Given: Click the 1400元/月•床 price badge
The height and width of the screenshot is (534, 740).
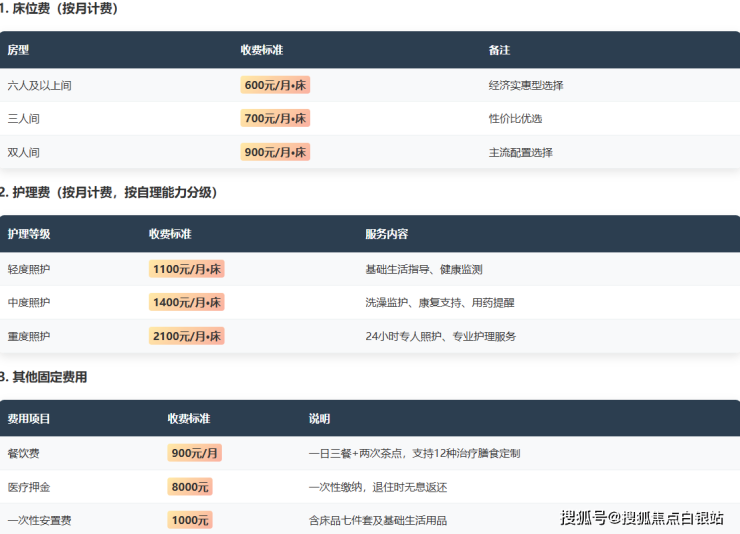Looking at the screenshot, I should [x=186, y=302].
